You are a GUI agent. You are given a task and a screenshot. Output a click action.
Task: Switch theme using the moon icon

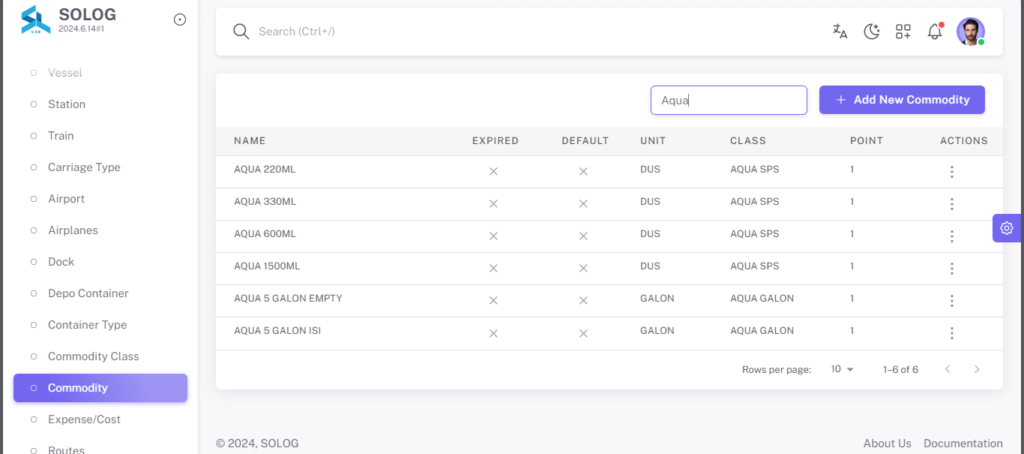(872, 31)
